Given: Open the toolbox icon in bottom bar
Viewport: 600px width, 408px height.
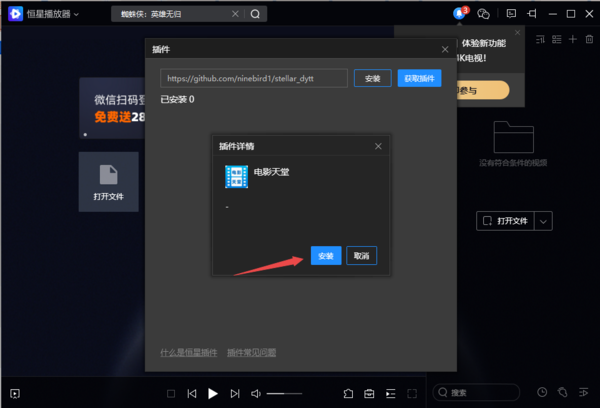Looking at the screenshot, I should click(369, 393).
